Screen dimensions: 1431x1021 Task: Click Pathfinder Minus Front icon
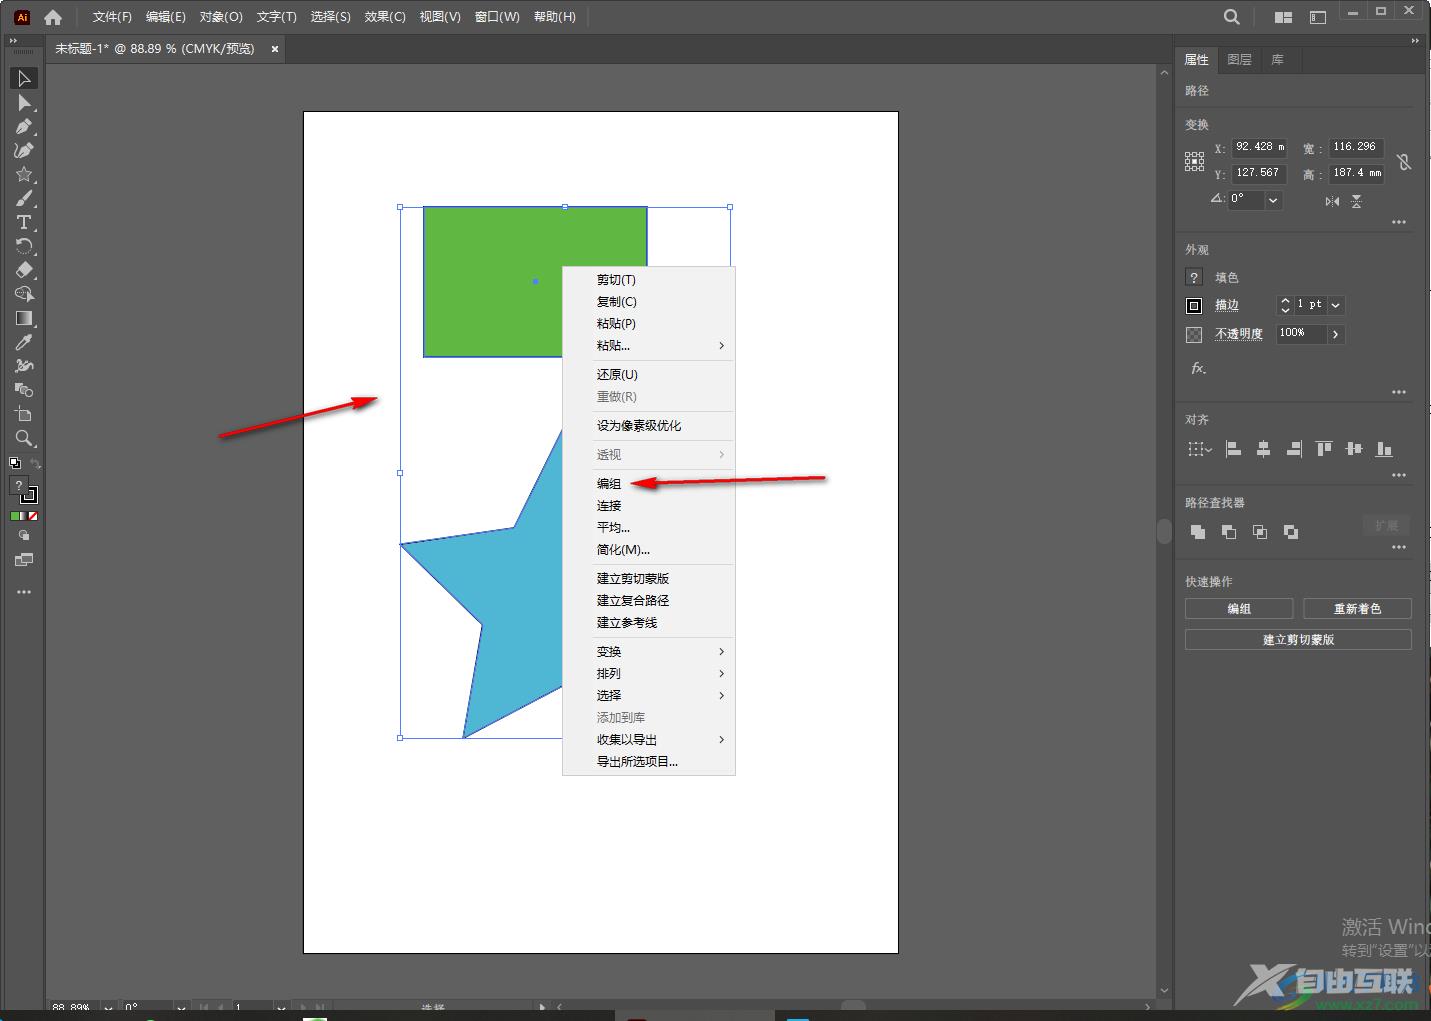tap(1229, 532)
